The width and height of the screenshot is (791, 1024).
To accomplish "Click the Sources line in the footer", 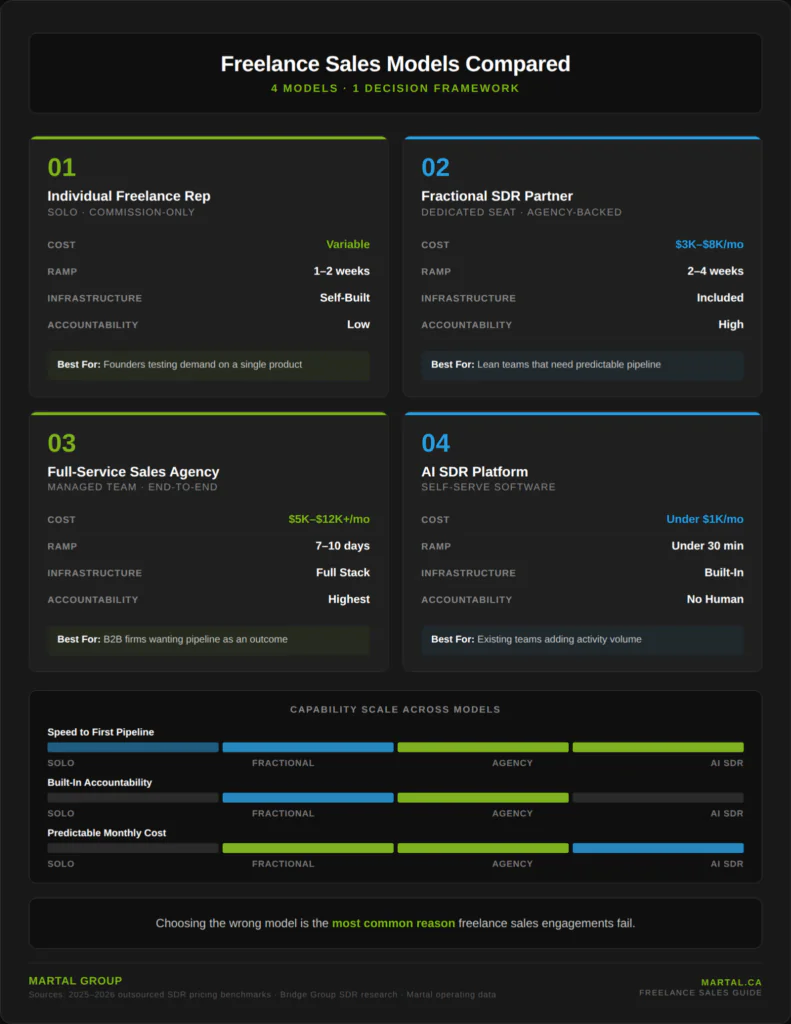I will click(x=262, y=995).
